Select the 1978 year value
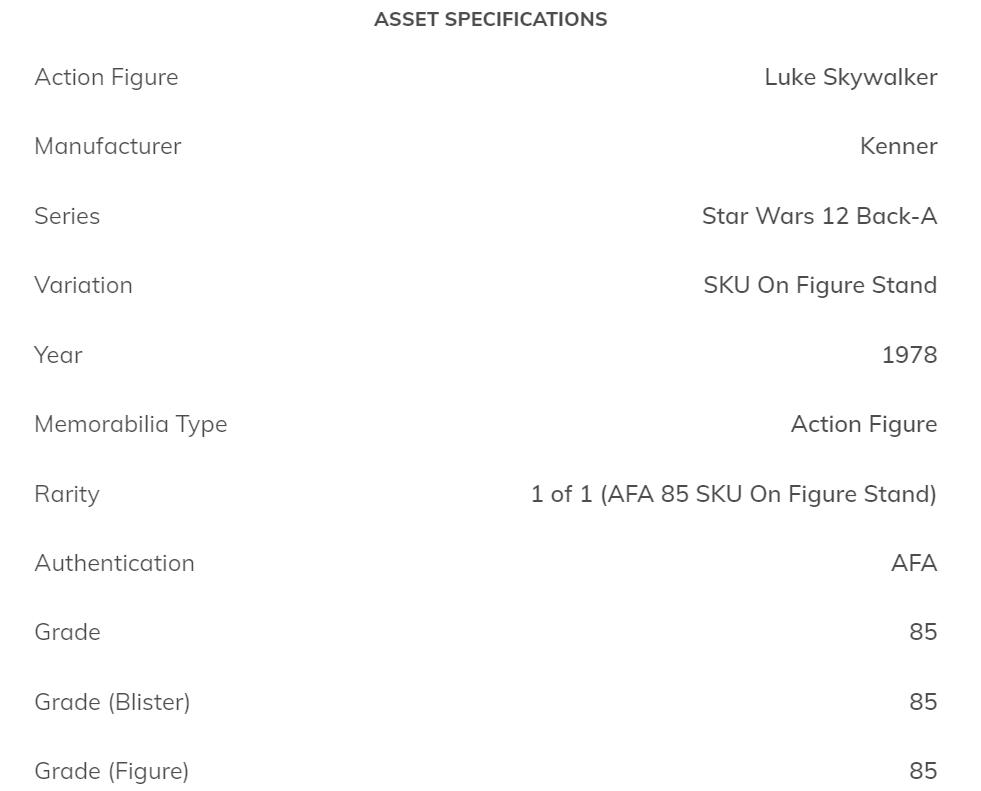 [x=909, y=355]
